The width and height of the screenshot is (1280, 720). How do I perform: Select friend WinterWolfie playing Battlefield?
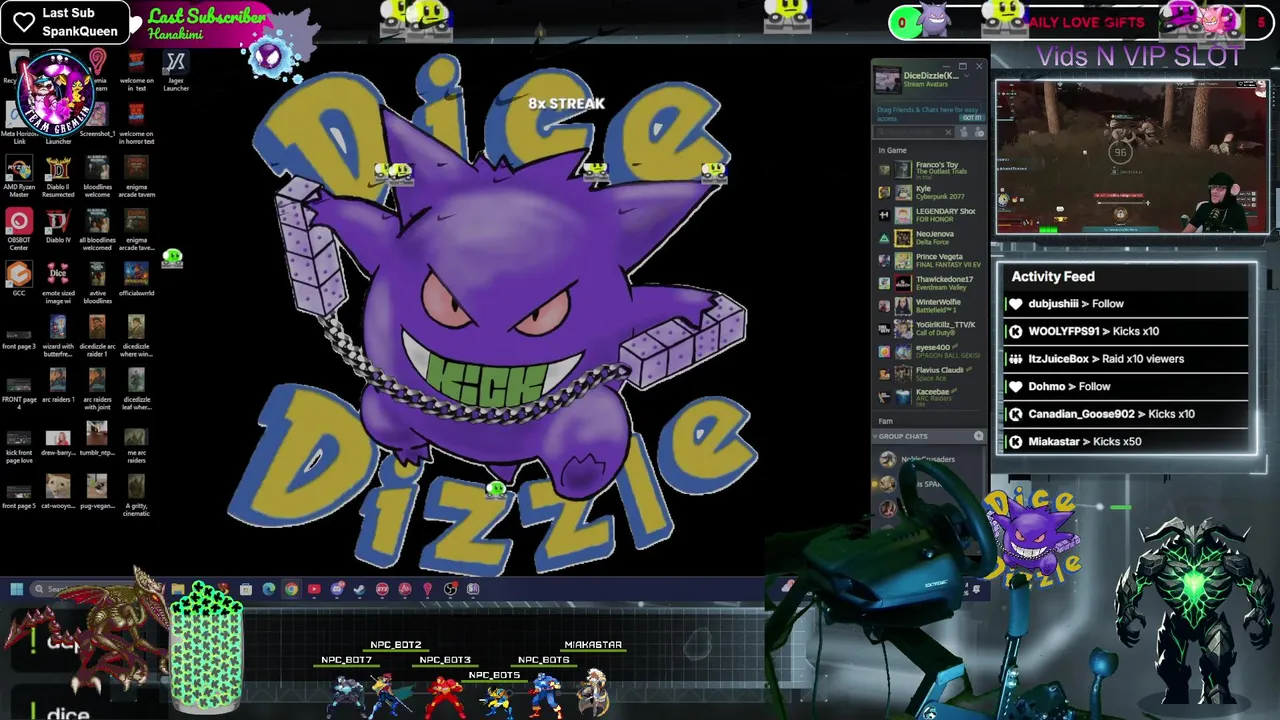[x=930, y=306]
